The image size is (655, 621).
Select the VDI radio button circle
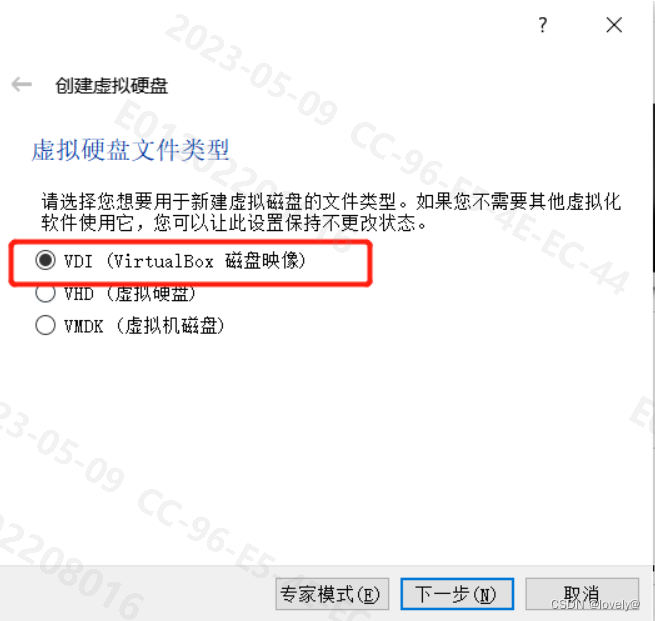45,260
